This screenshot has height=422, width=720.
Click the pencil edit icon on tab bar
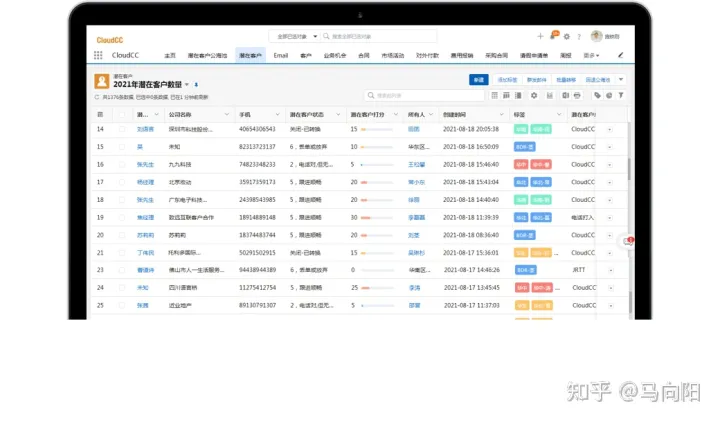620,55
